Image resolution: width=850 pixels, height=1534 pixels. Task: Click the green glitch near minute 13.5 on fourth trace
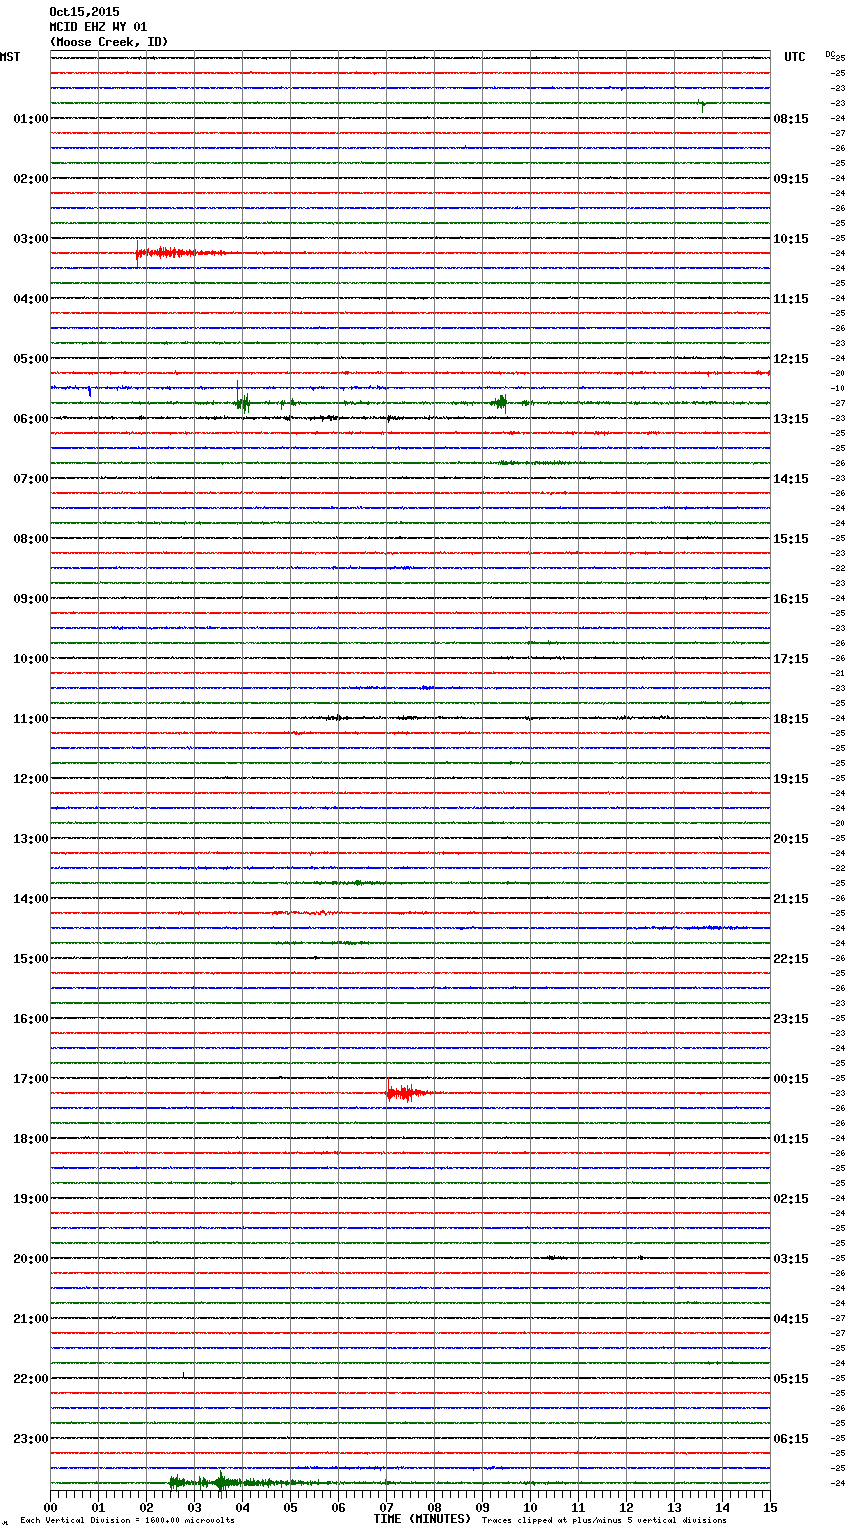(x=703, y=104)
